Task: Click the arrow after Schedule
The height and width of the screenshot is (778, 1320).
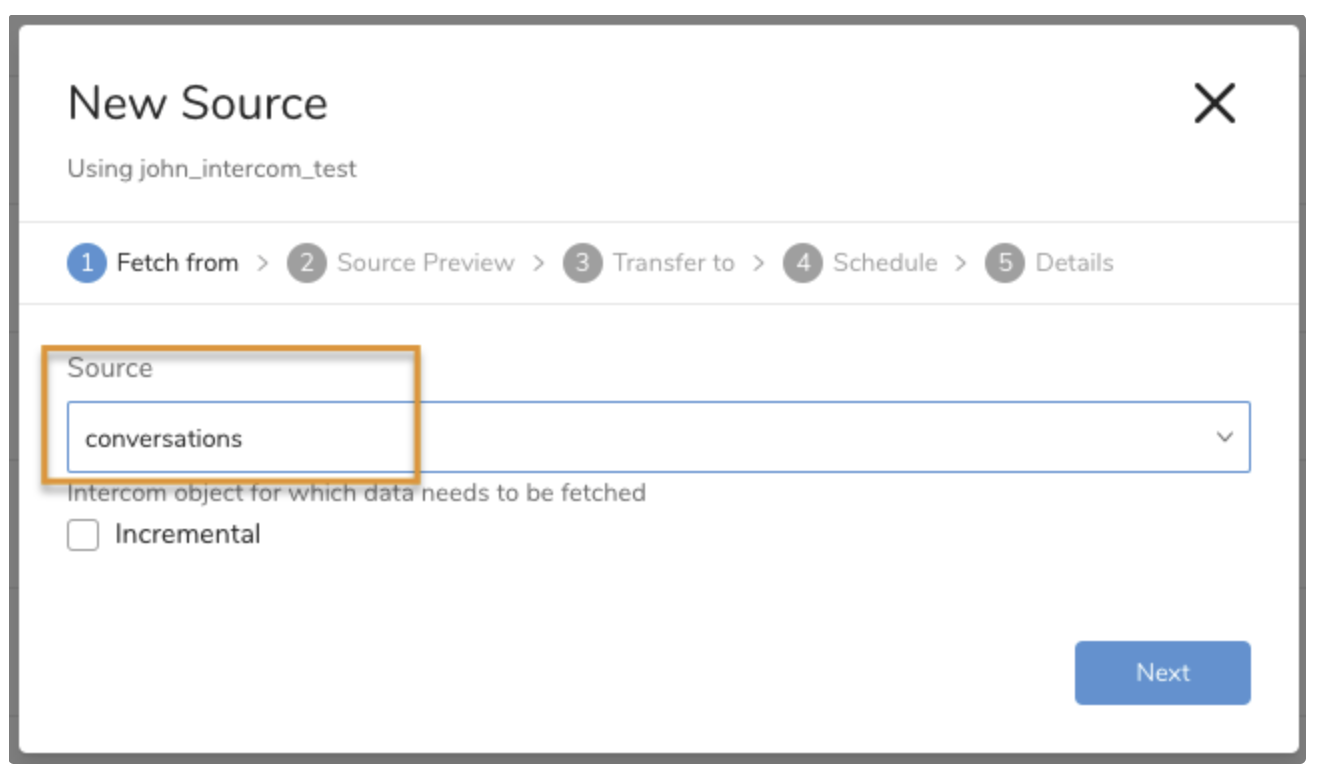Action: (x=961, y=263)
